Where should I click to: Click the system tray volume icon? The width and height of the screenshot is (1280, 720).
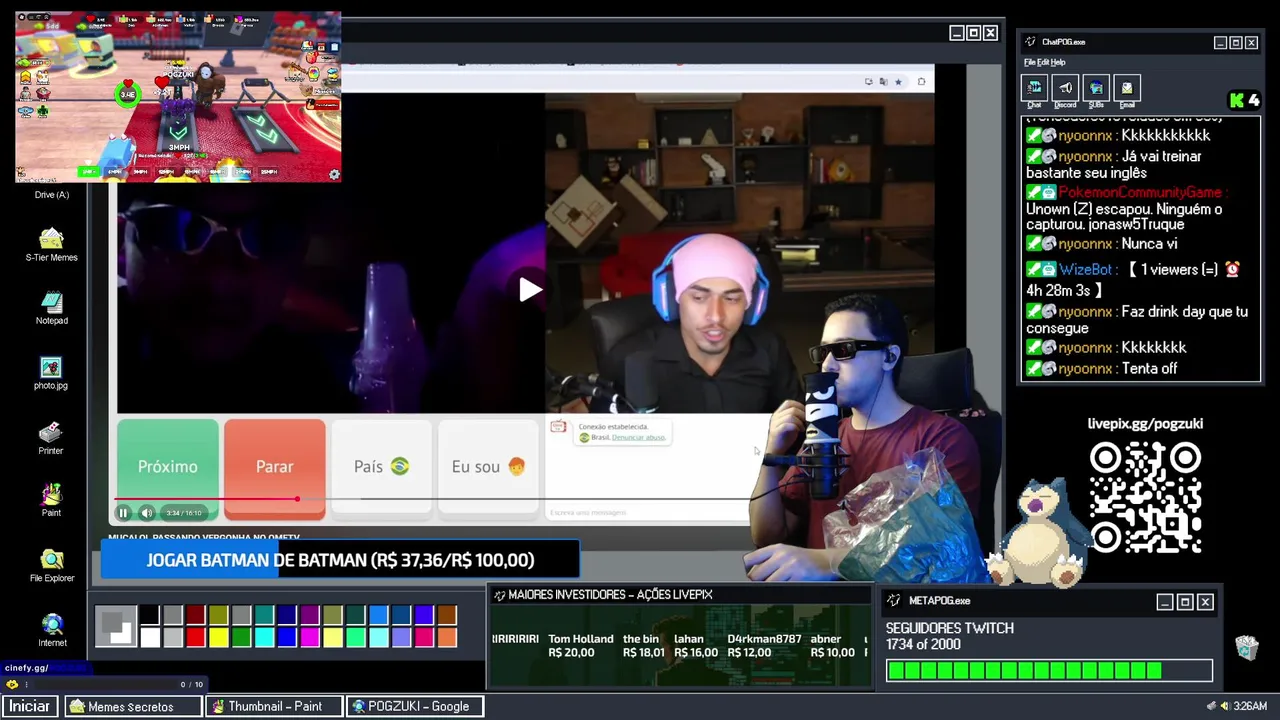coord(1224,706)
